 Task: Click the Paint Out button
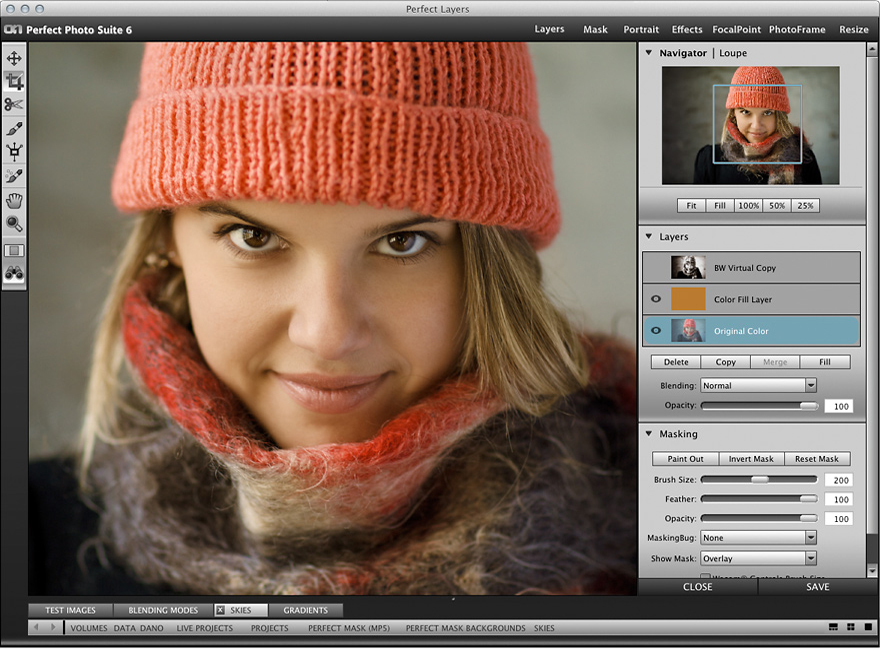tap(685, 459)
